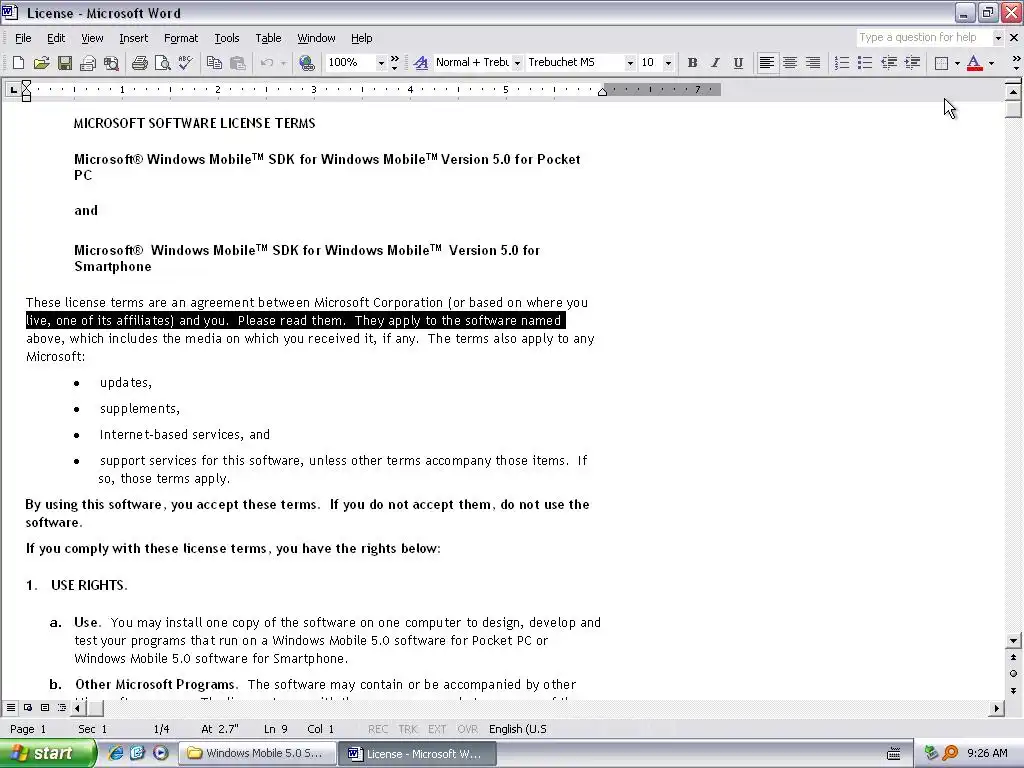
Task: Open a file with the folder icon
Action: (41, 63)
